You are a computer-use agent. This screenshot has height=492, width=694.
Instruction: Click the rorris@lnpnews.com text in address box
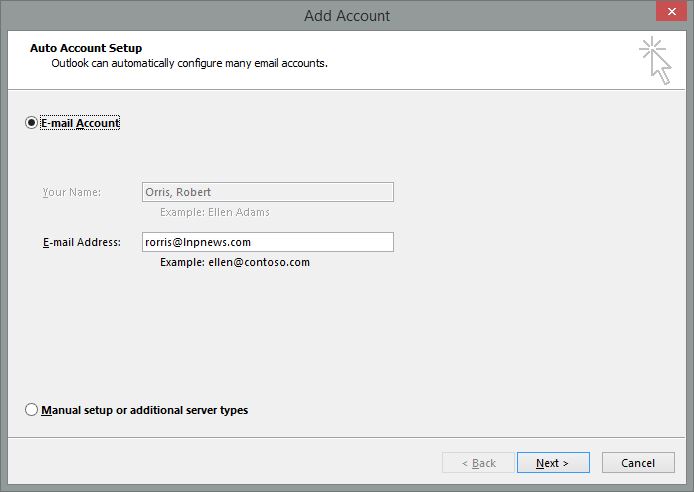198,242
